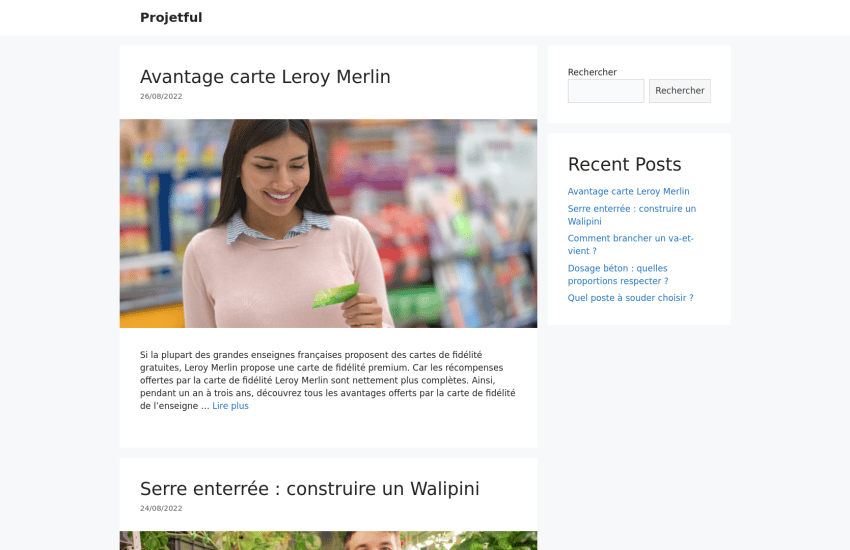Click the 24/08/2022 post date
The height and width of the screenshot is (550, 850).
[x=161, y=508]
